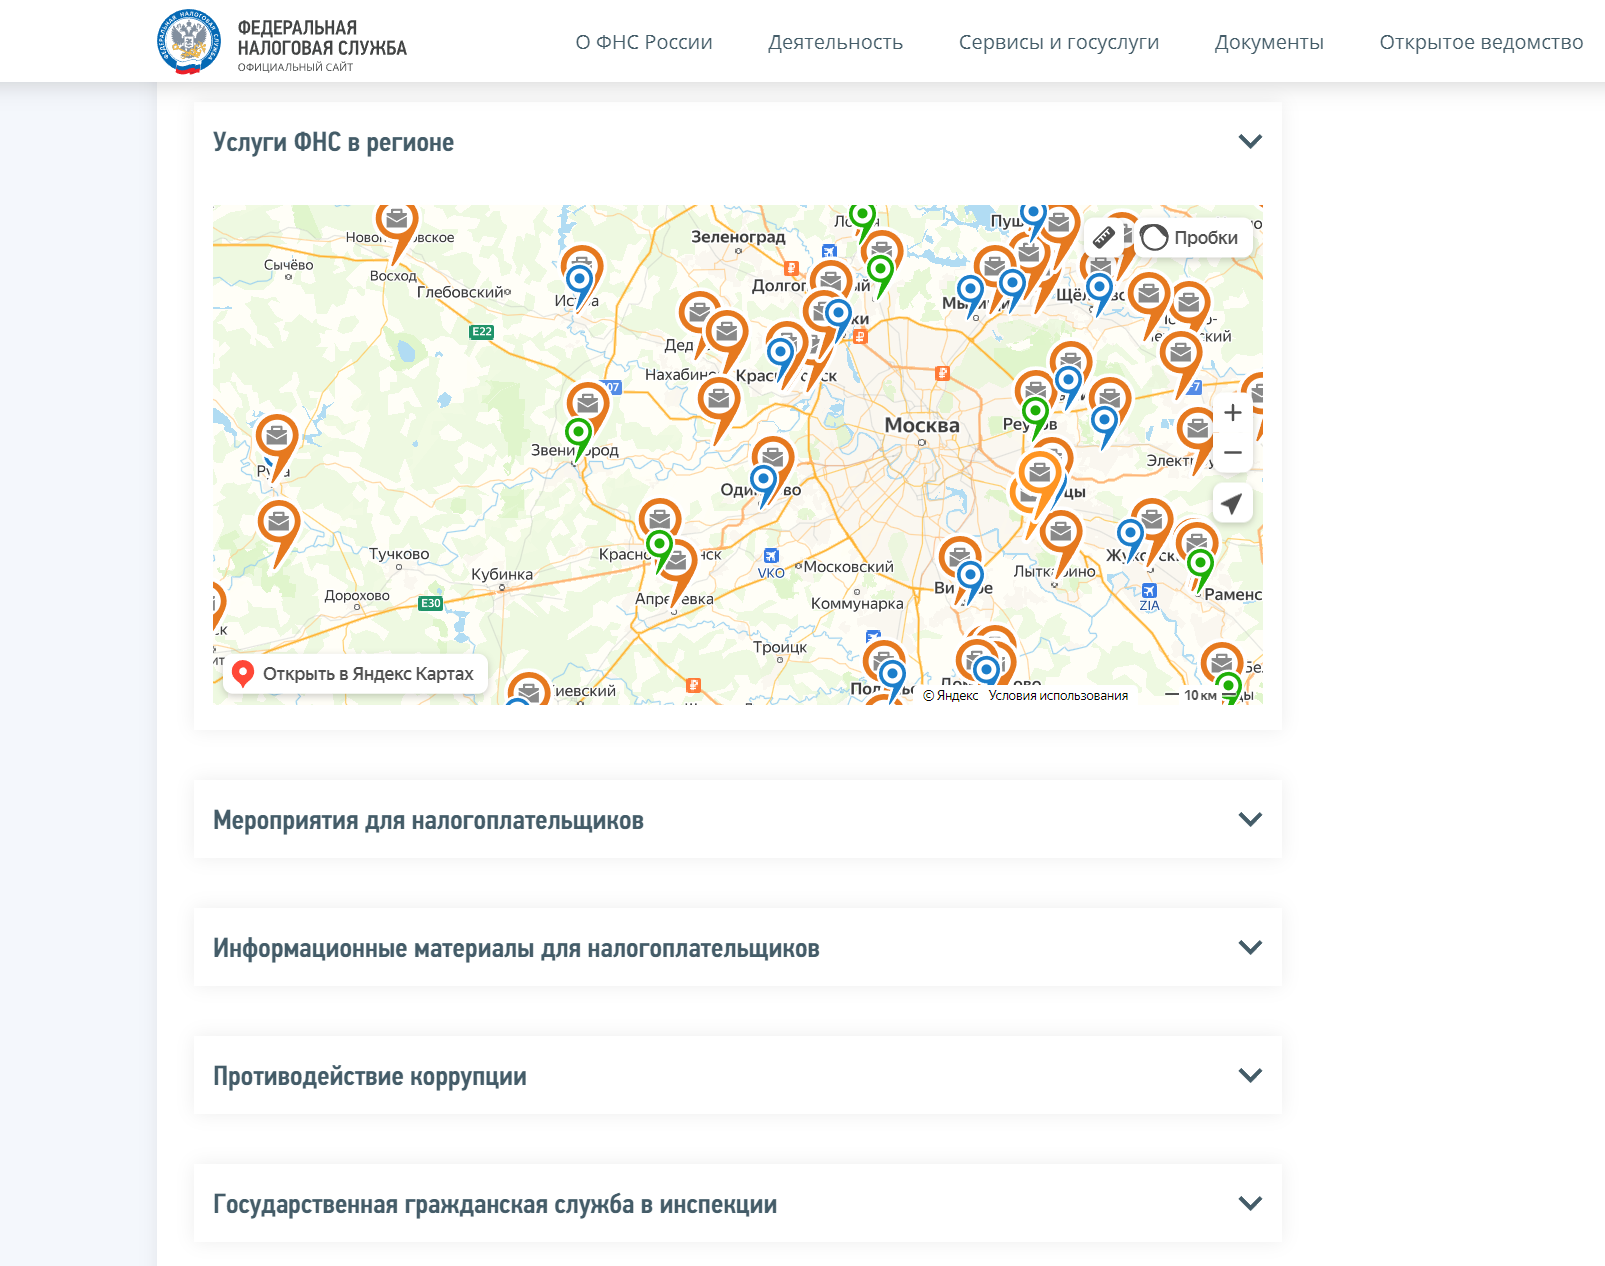Zoom out the map with minus button
The height and width of the screenshot is (1266, 1605).
pyautogui.click(x=1233, y=453)
